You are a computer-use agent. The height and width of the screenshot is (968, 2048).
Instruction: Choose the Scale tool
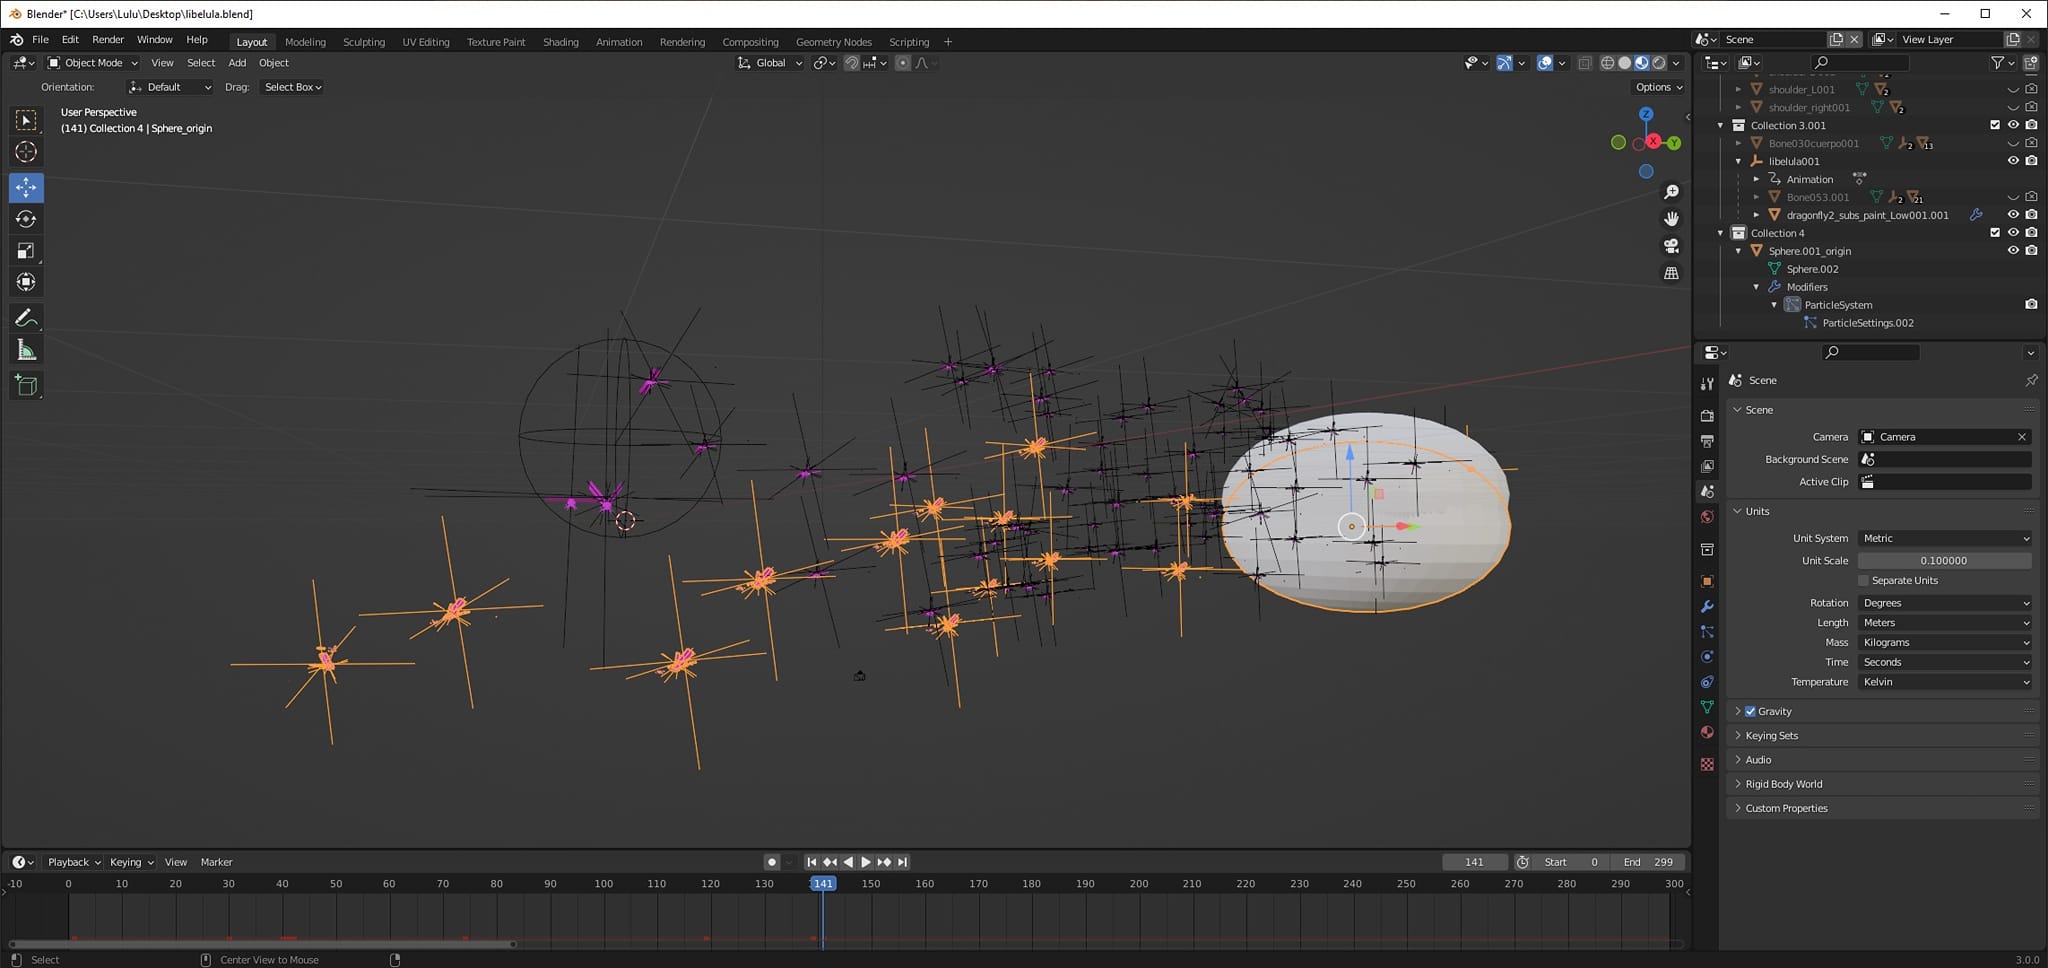tap(26, 251)
